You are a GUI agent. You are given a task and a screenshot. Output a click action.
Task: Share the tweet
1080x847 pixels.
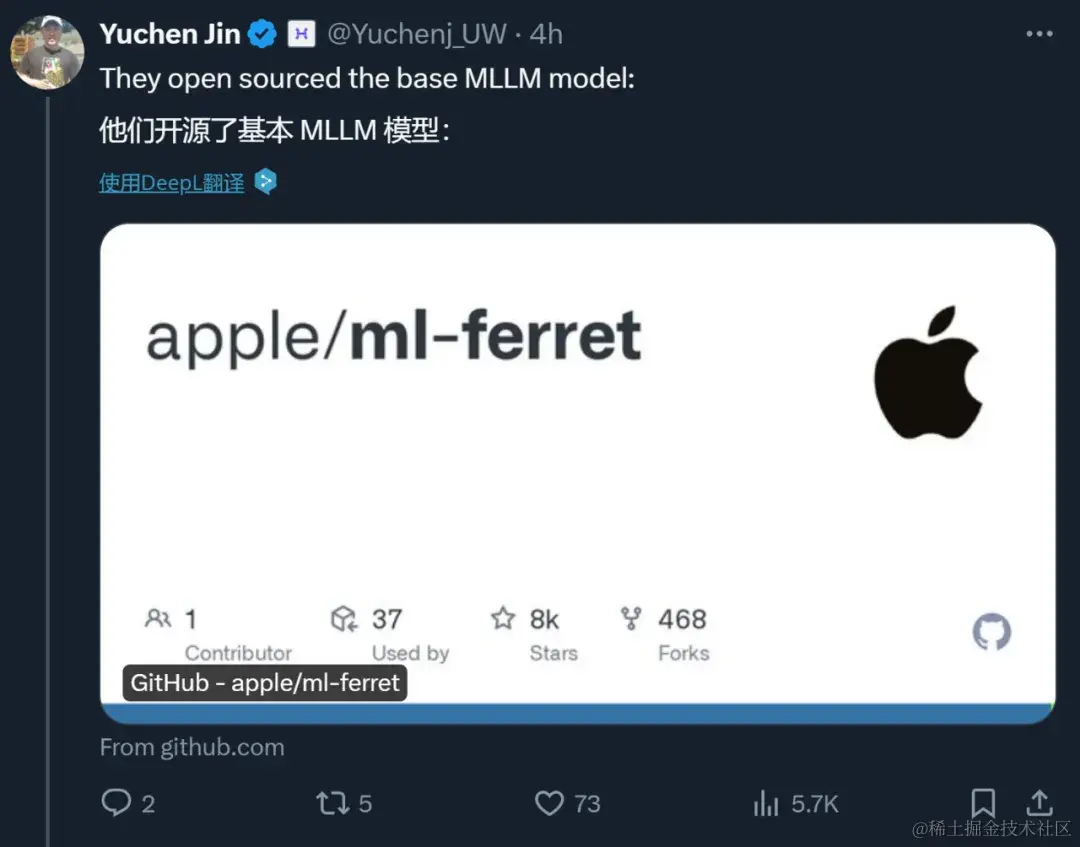click(1039, 803)
